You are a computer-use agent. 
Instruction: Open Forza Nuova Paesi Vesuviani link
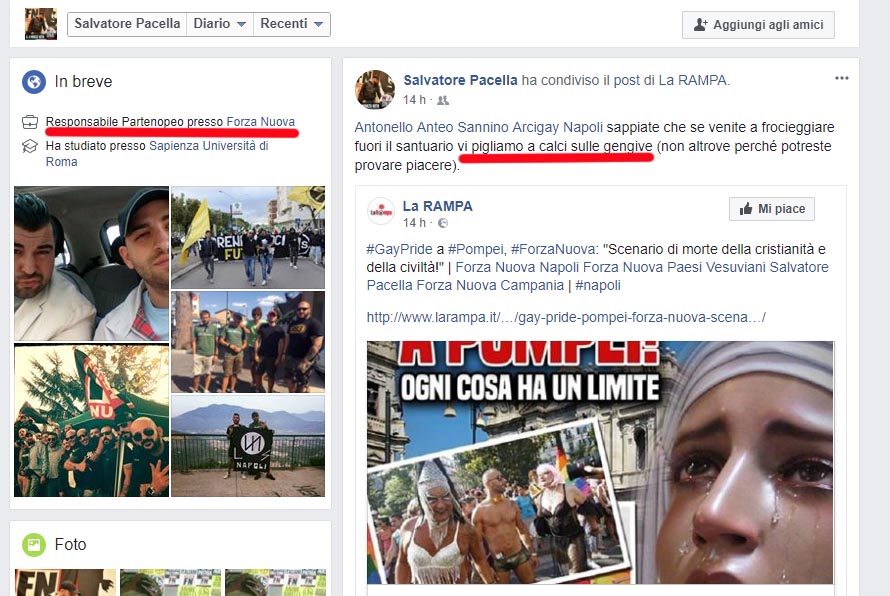(x=673, y=267)
